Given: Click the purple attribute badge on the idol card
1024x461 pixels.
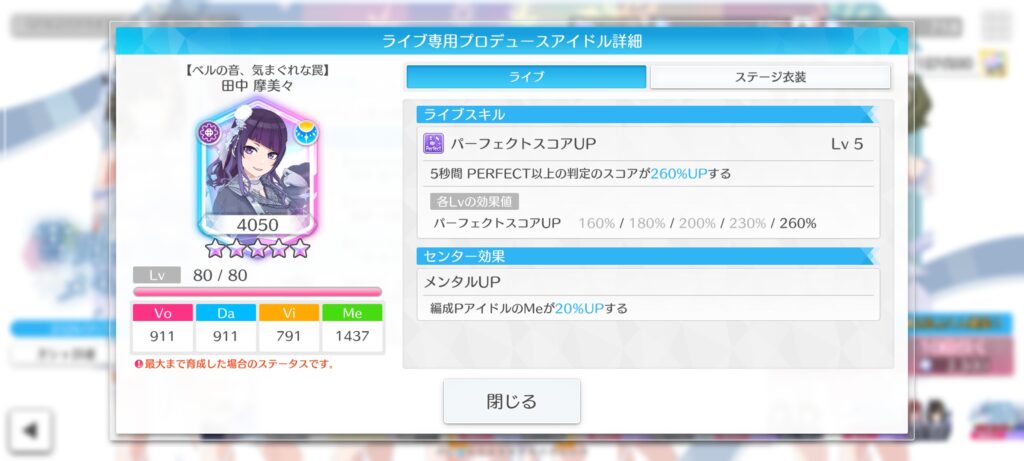Looking at the screenshot, I should [210, 133].
